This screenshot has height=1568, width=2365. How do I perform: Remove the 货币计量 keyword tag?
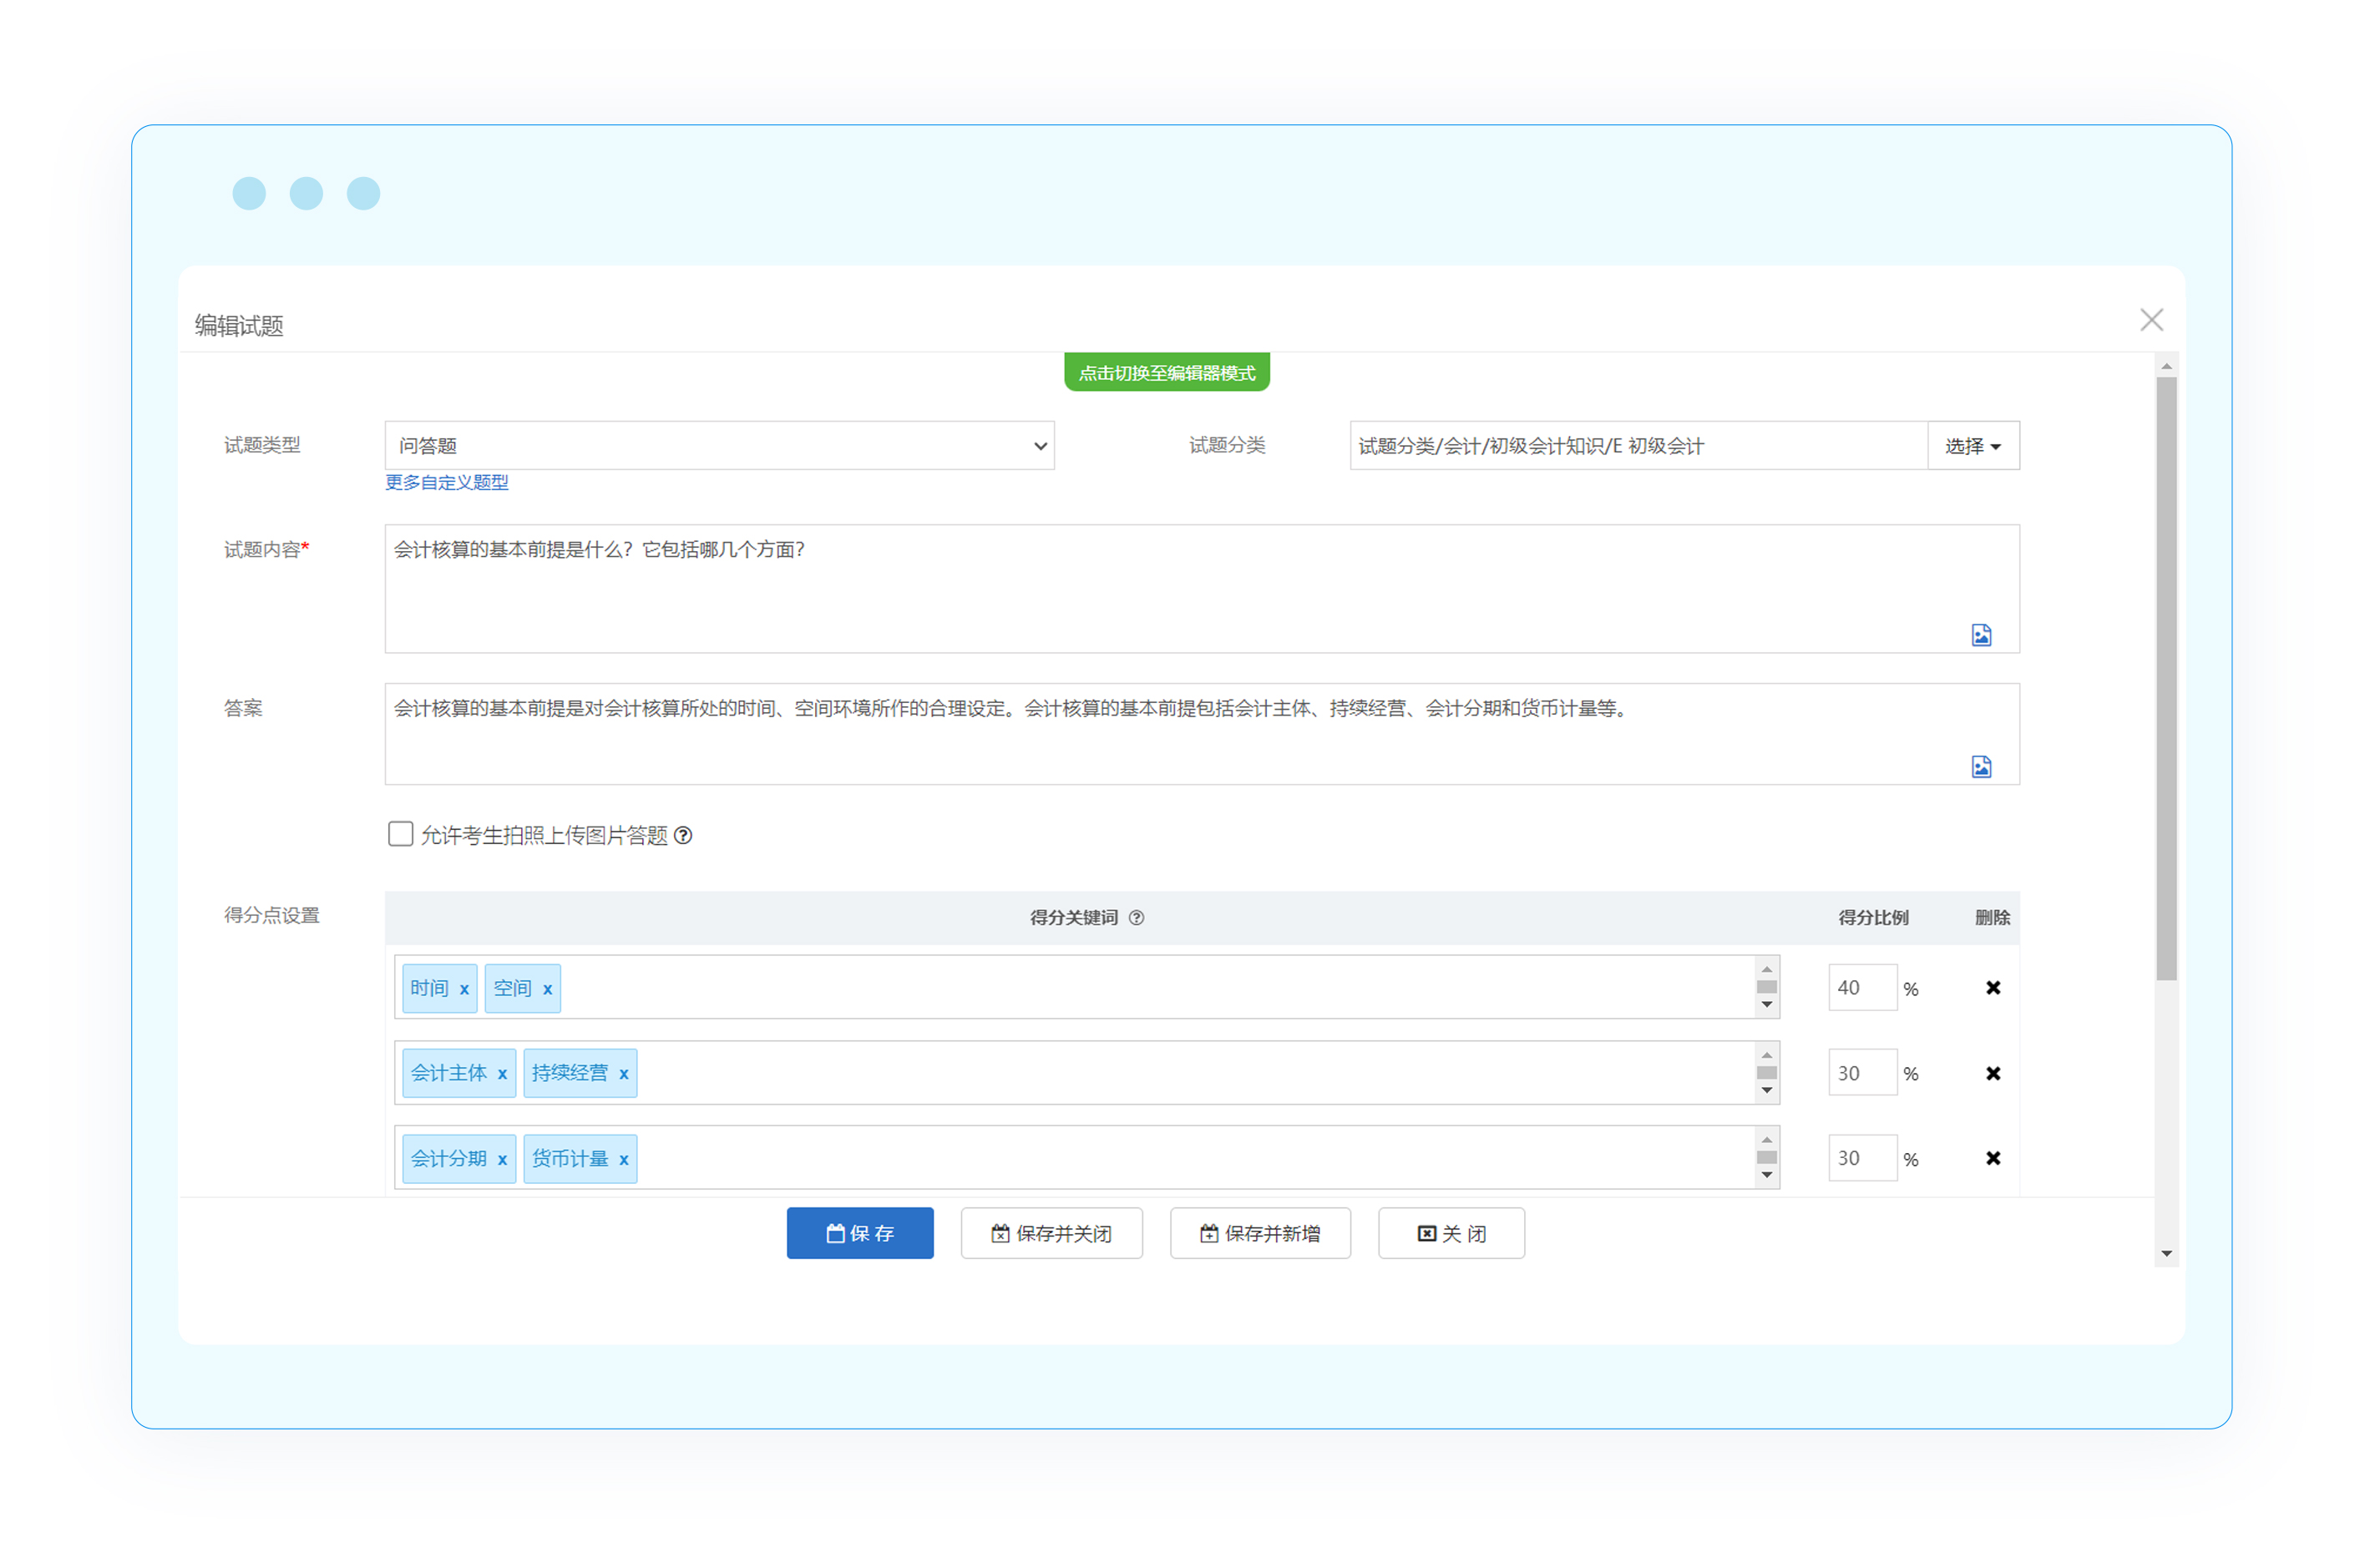(x=623, y=1160)
